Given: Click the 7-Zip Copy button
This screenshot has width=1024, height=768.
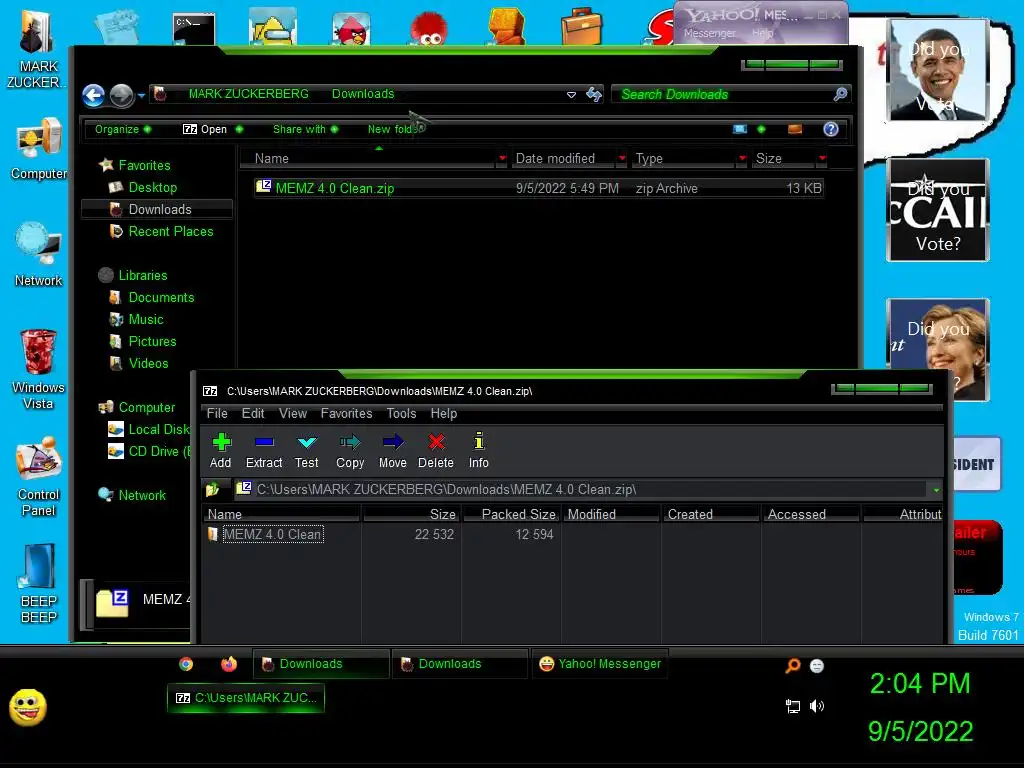Looking at the screenshot, I should [350, 451].
